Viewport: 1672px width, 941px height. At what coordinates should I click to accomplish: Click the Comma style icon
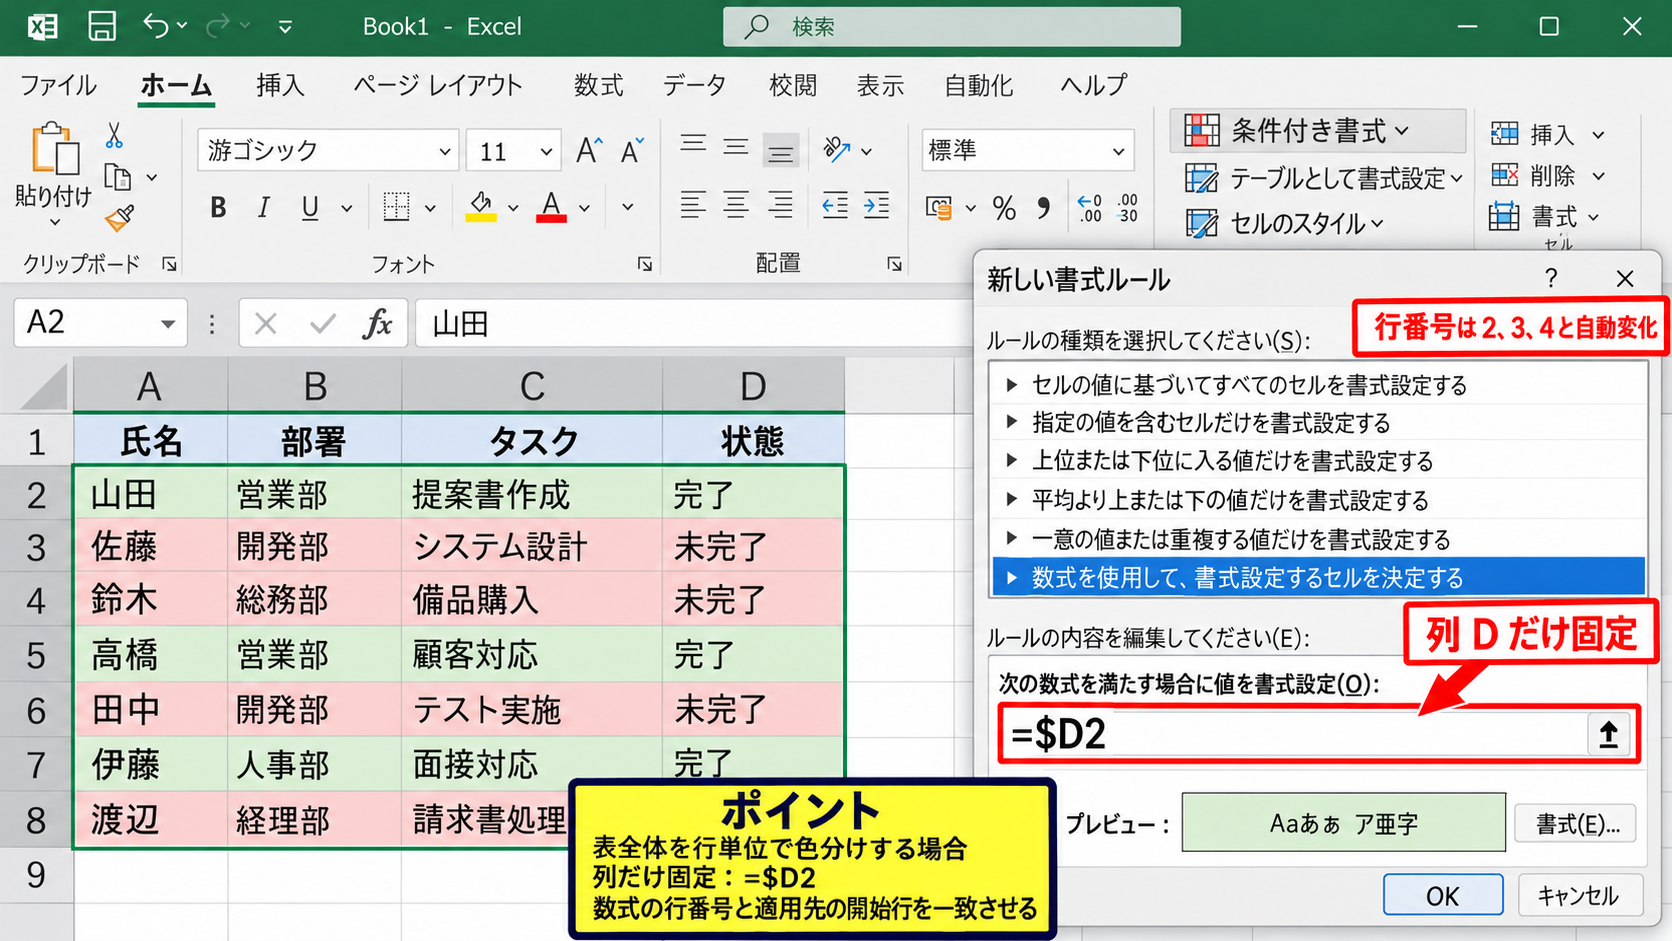coord(1043,207)
